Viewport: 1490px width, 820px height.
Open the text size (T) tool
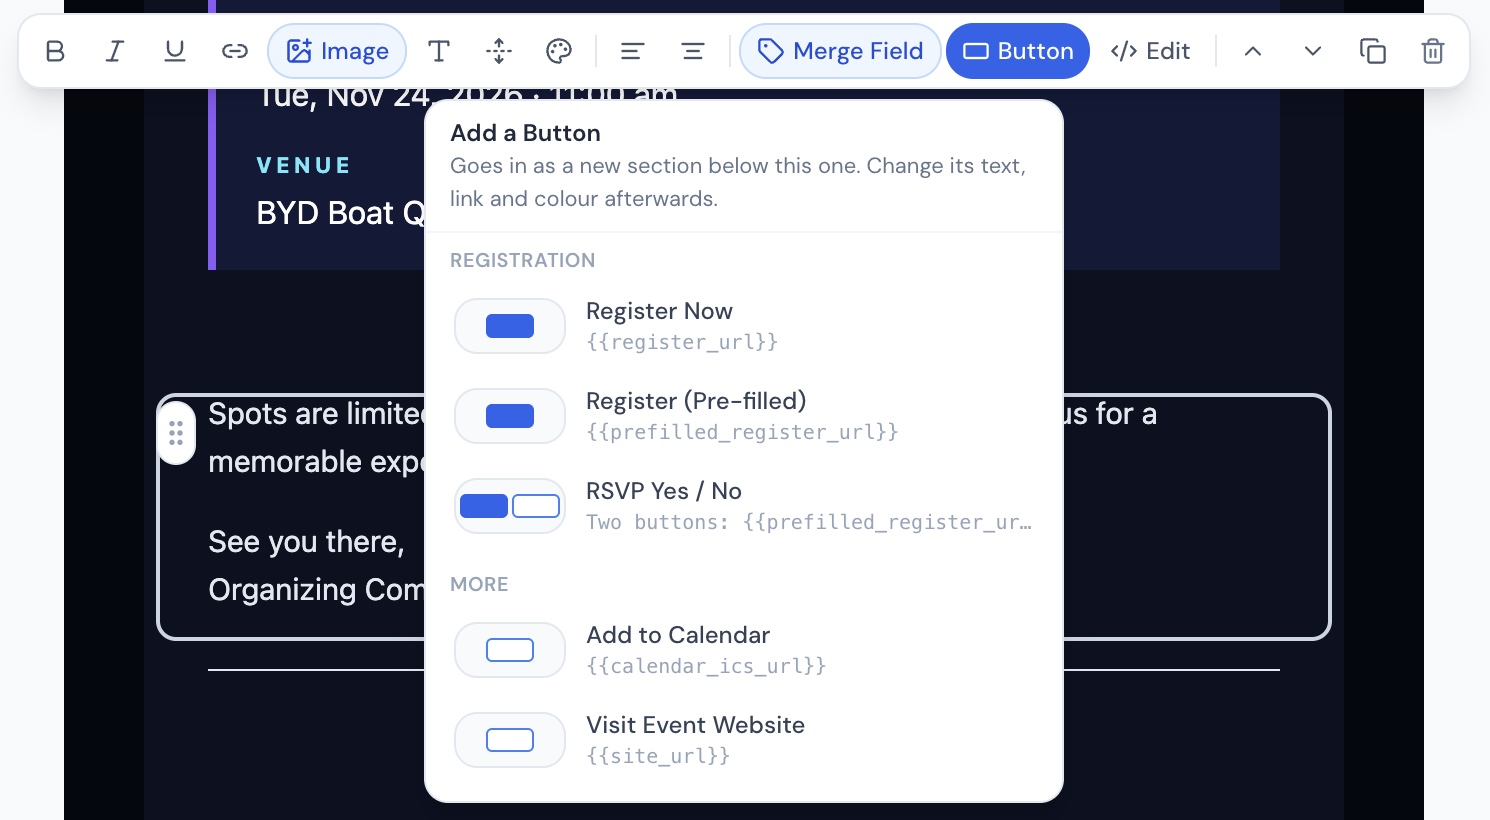click(x=439, y=51)
